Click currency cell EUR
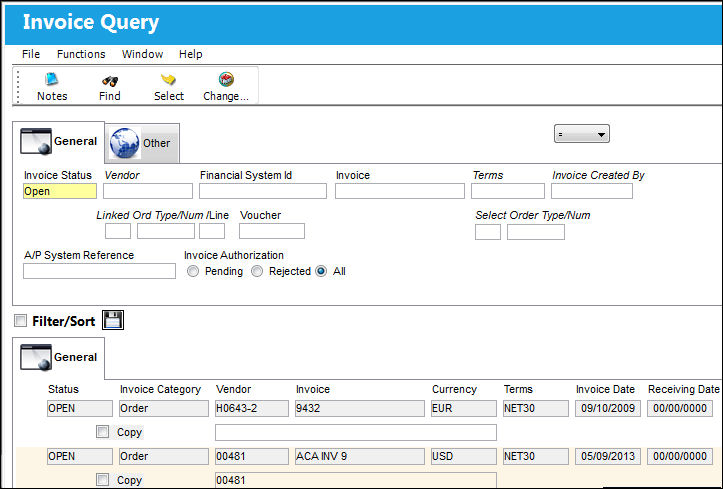Screen dimensions: 723x489 pyautogui.click(x=464, y=408)
